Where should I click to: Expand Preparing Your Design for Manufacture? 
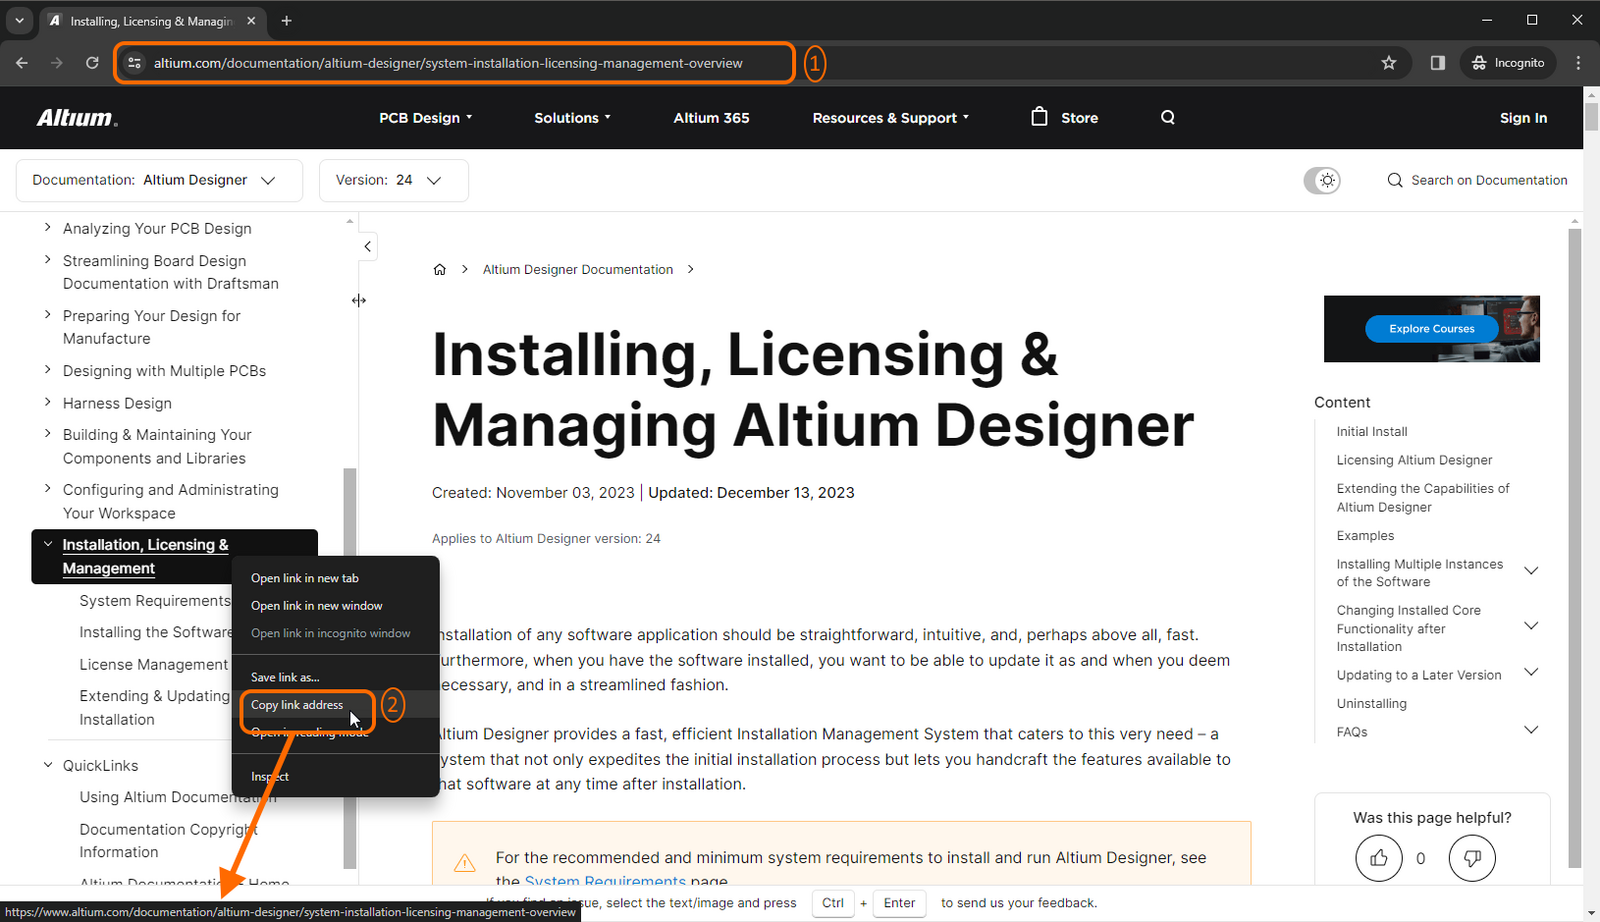47,315
